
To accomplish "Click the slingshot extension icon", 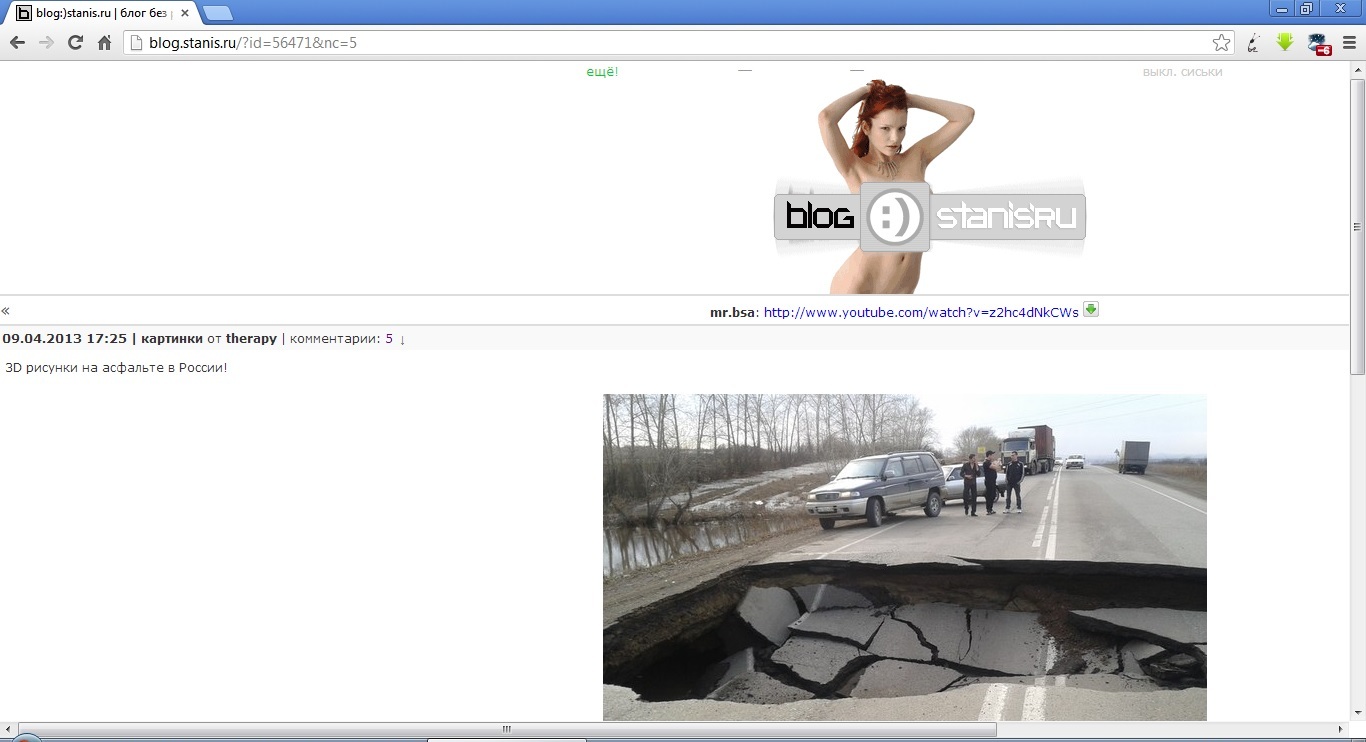I will [x=1253, y=43].
